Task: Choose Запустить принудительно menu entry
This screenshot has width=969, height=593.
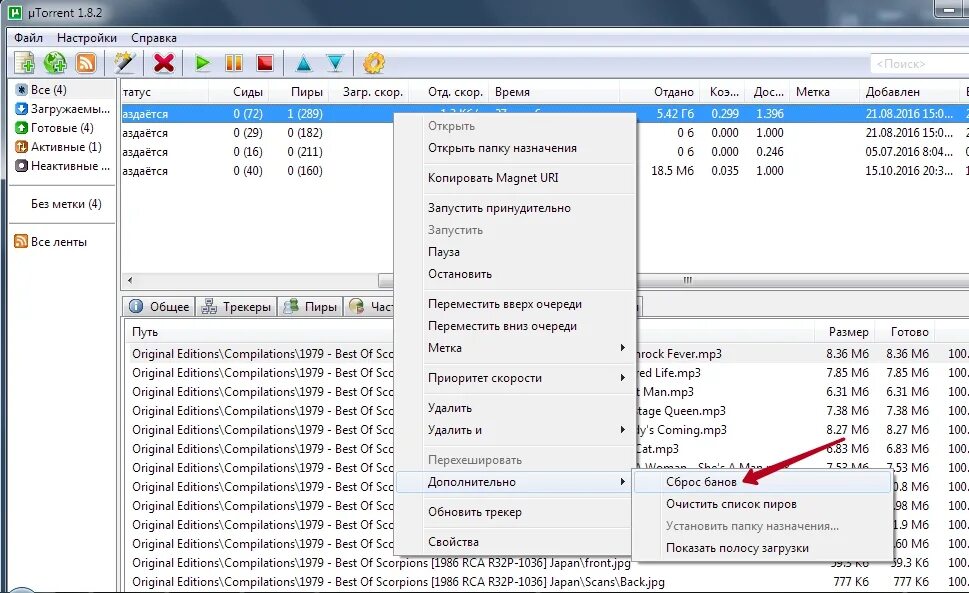Action: pyautogui.click(x=515, y=208)
